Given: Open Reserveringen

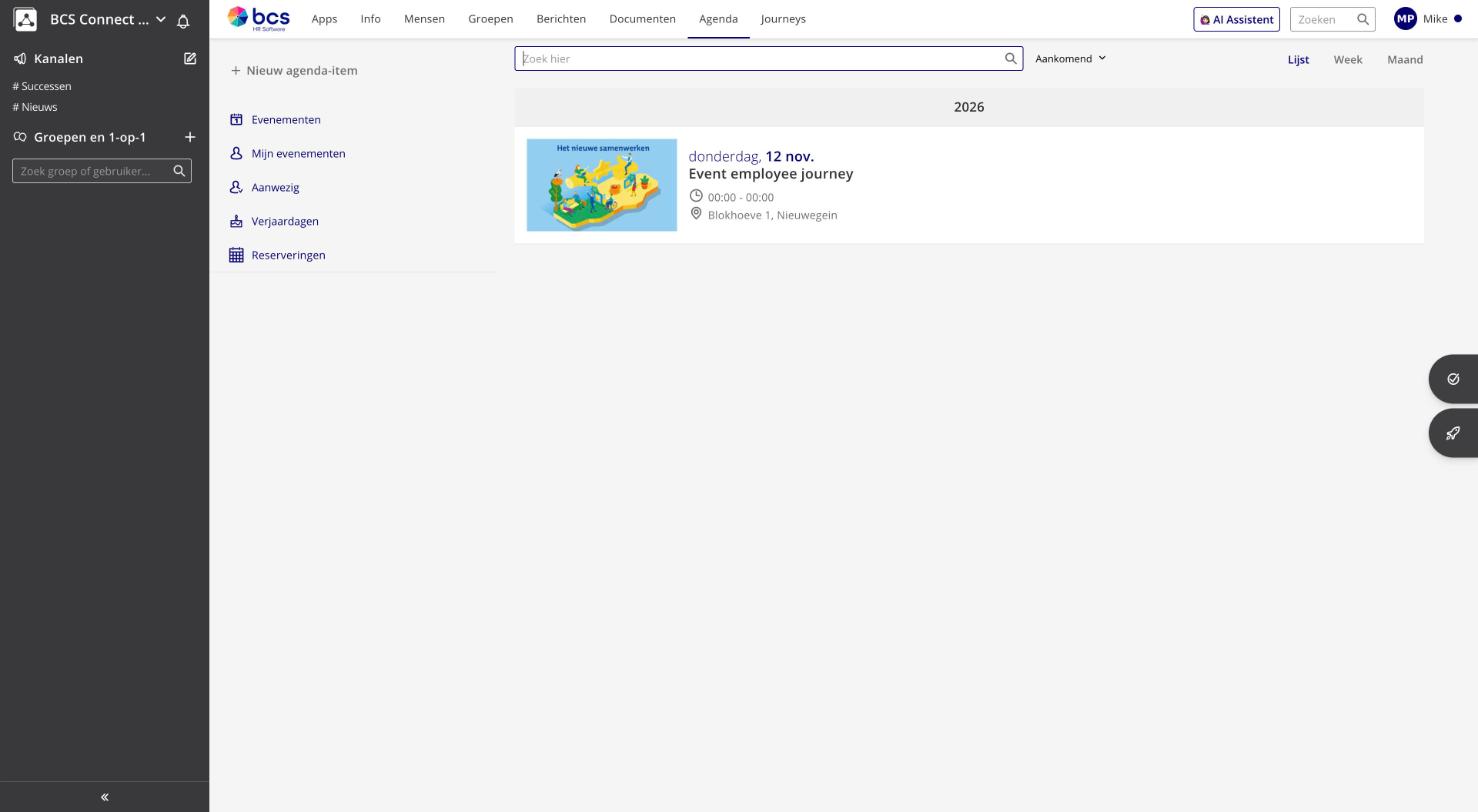Looking at the screenshot, I should pos(288,256).
